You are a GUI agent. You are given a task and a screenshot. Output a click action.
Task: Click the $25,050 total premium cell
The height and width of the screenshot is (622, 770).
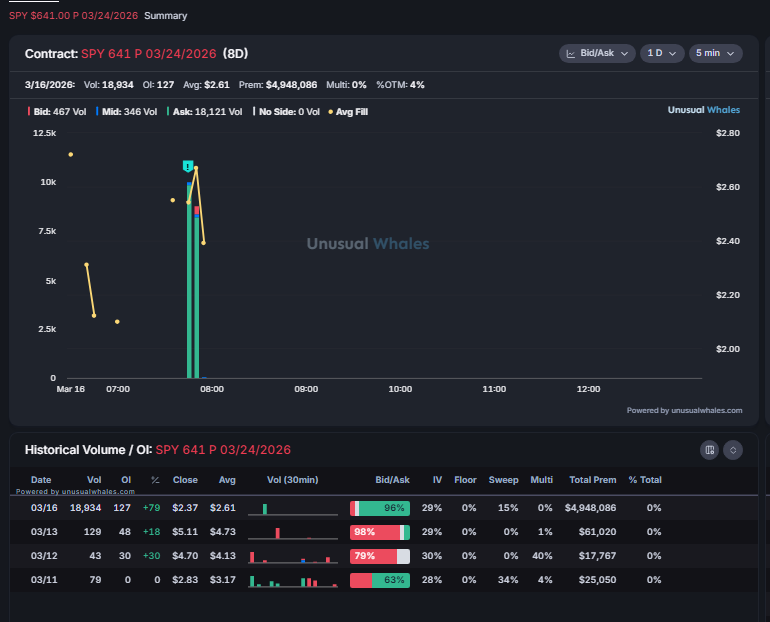597,580
